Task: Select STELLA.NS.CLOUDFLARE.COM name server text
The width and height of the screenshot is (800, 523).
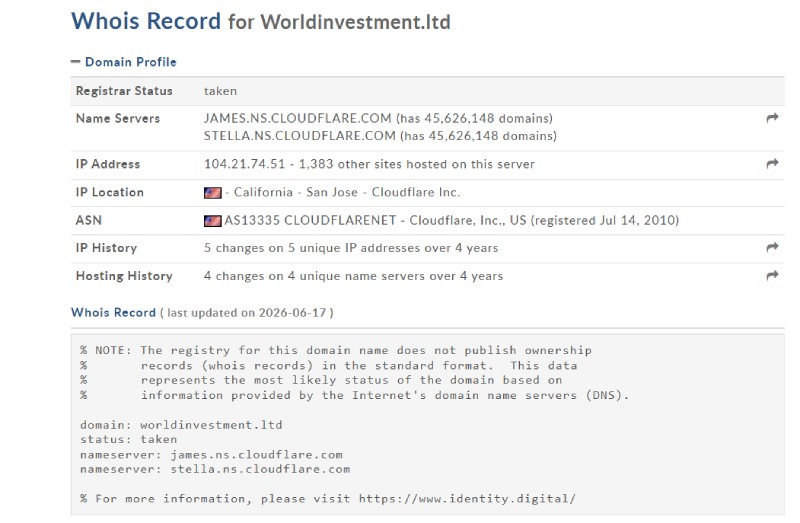Action: point(299,136)
